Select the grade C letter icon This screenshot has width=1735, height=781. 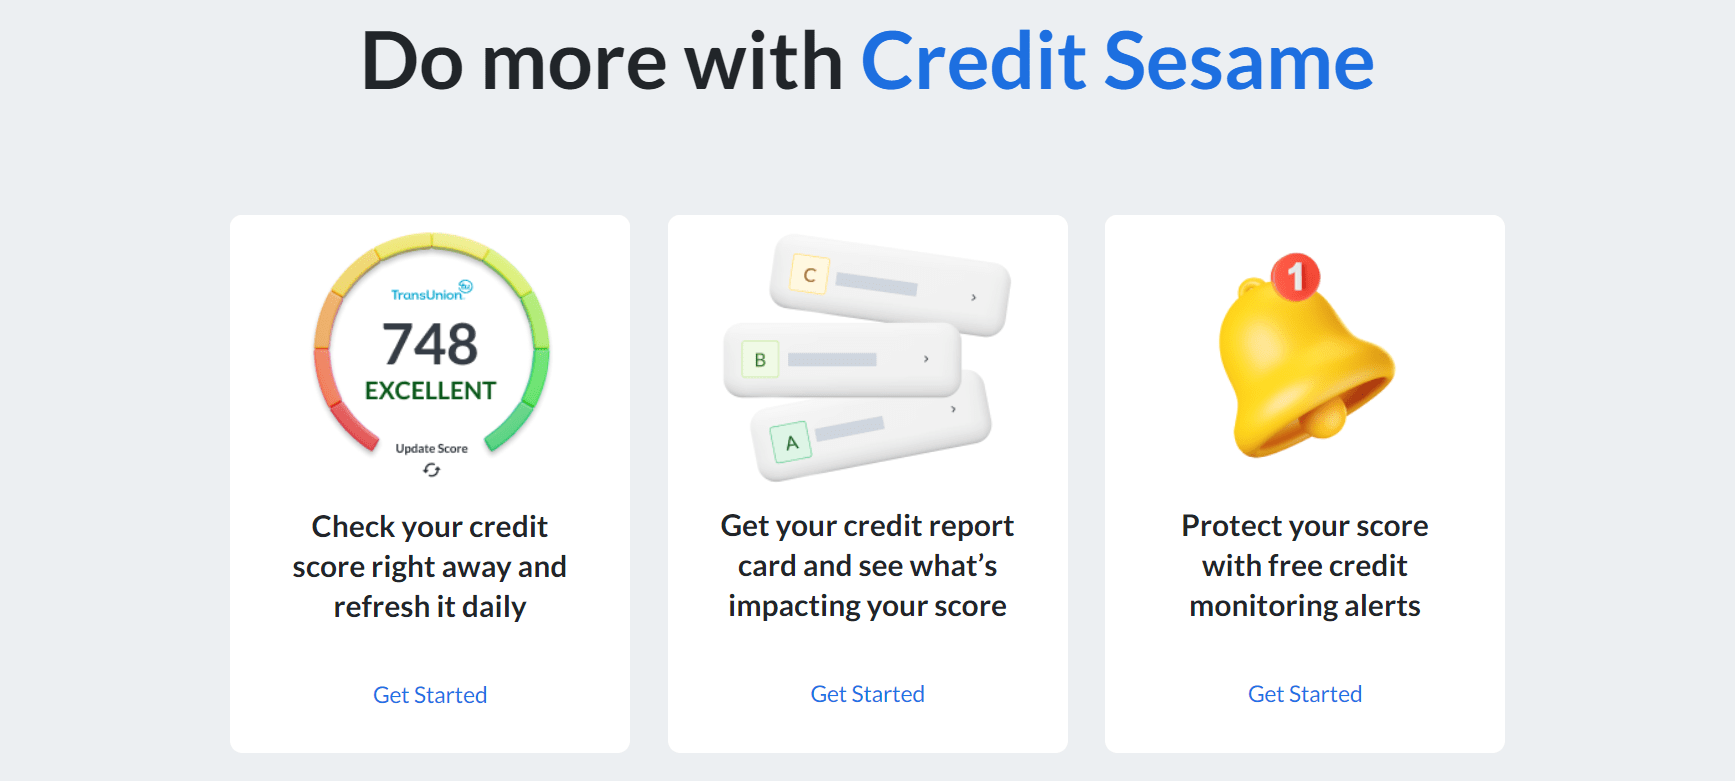pos(809,275)
